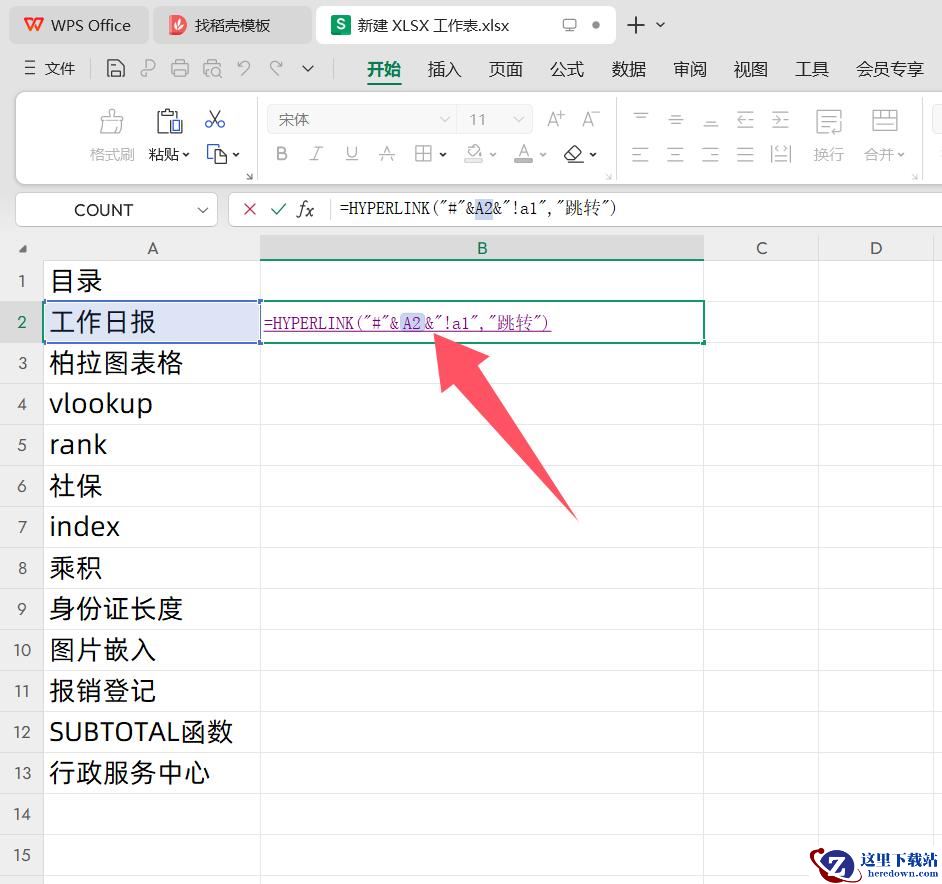
Task: Click the new tab plus button
Action: tap(636, 25)
